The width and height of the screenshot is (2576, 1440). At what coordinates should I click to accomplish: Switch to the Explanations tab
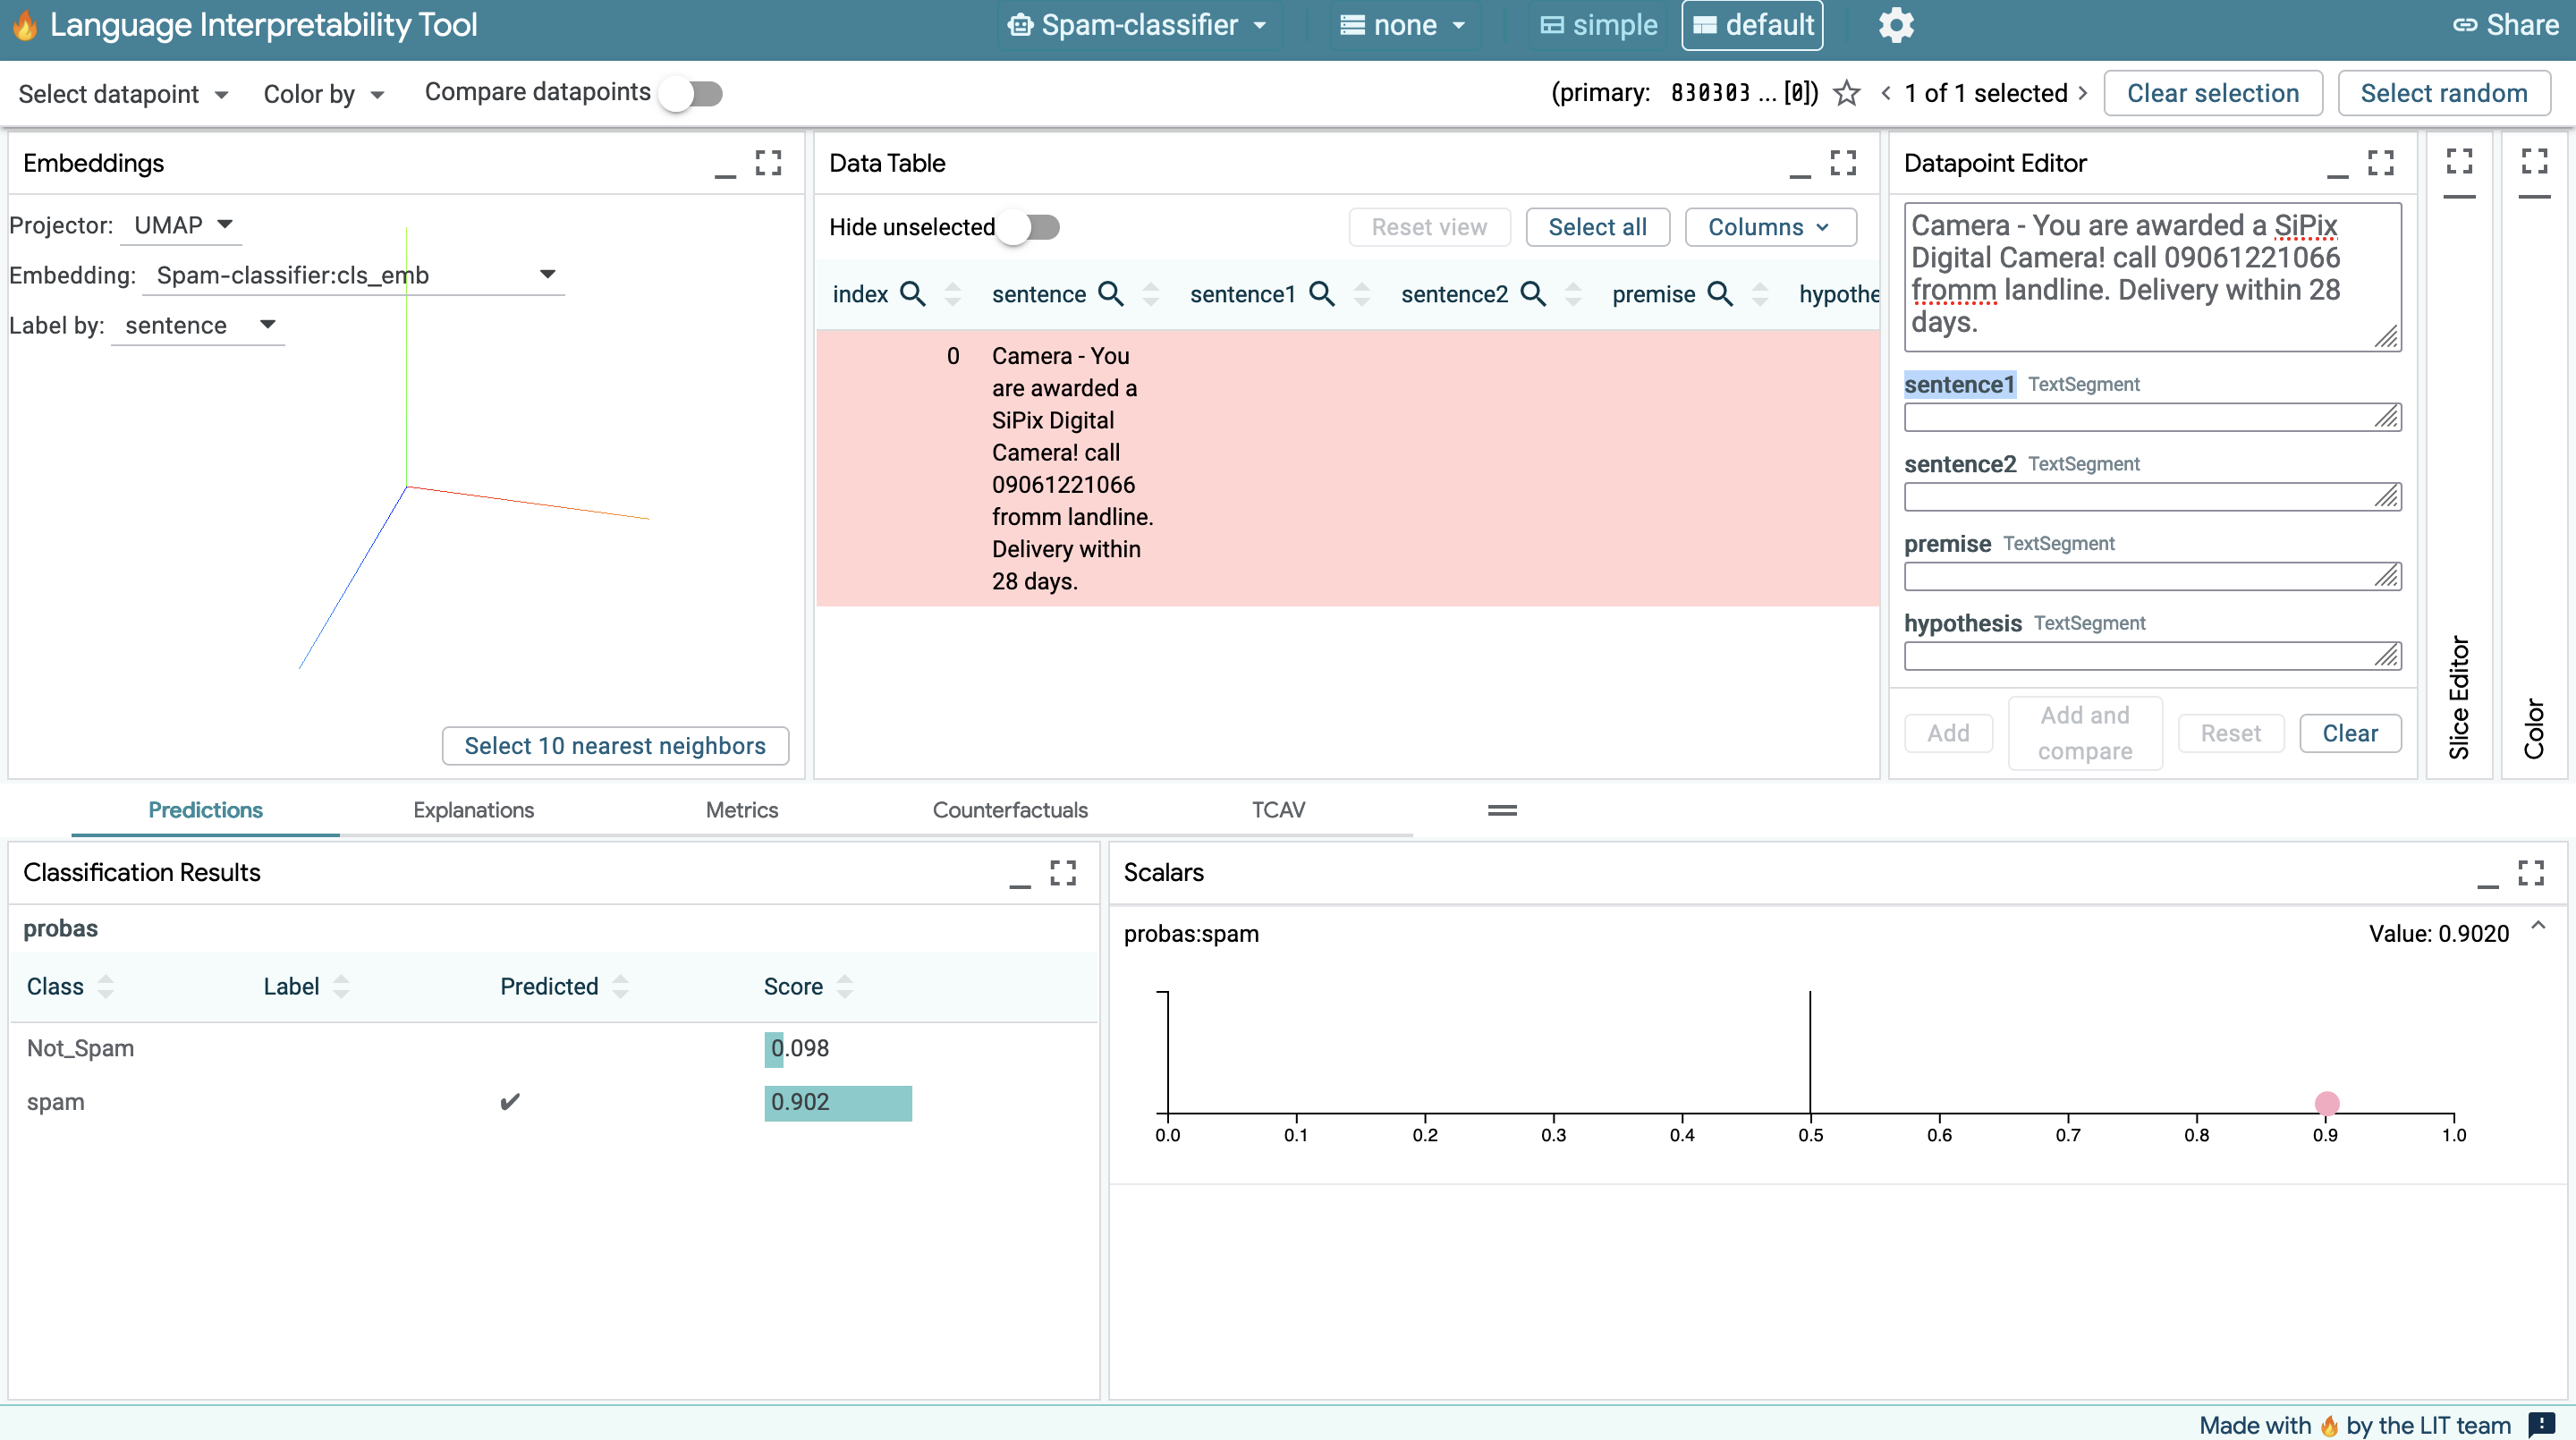click(x=473, y=810)
